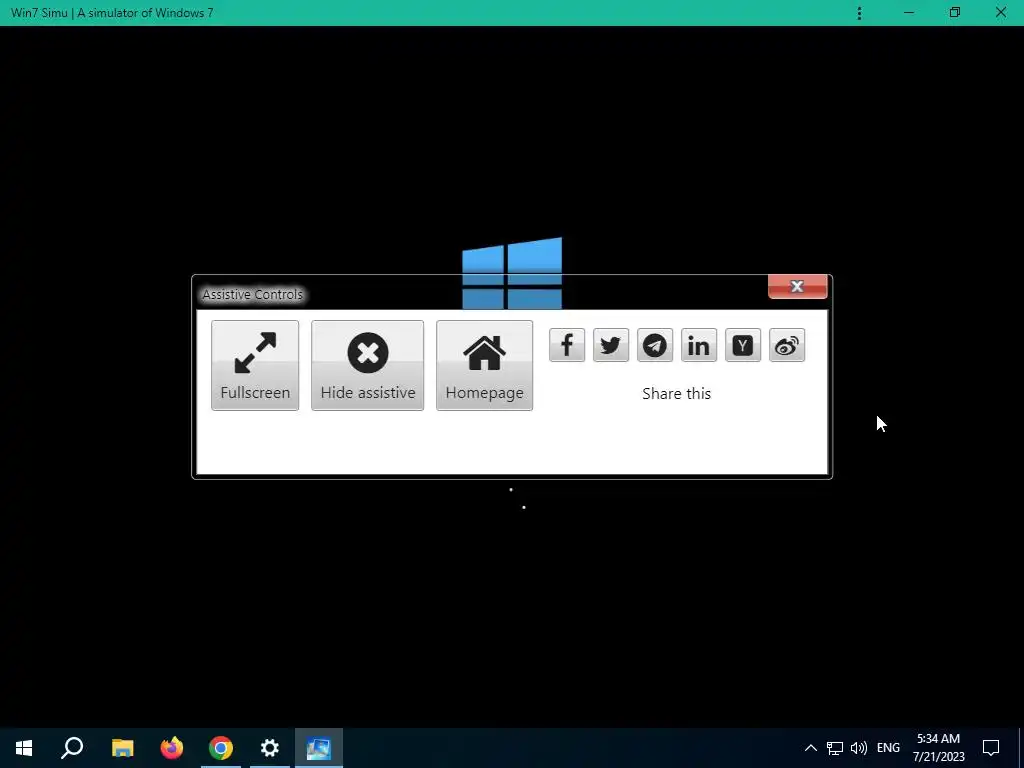1024x768 pixels.
Task: Click the Share this label
Action: click(677, 393)
